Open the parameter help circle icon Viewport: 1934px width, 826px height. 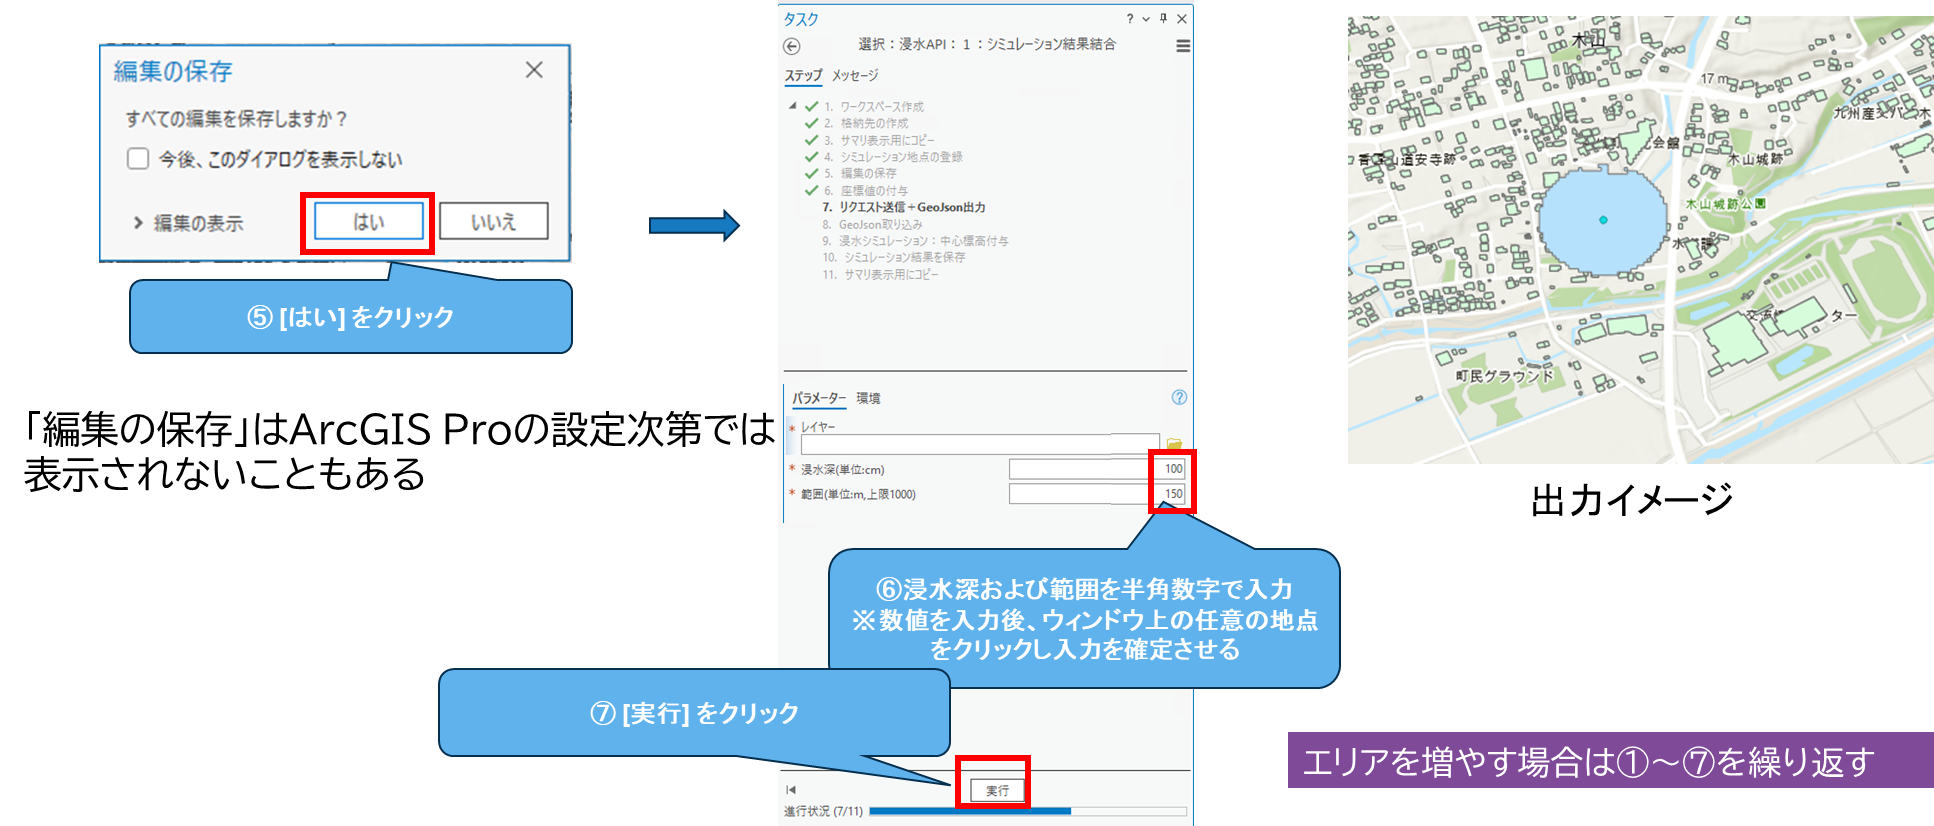pyautogui.click(x=1179, y=397)
